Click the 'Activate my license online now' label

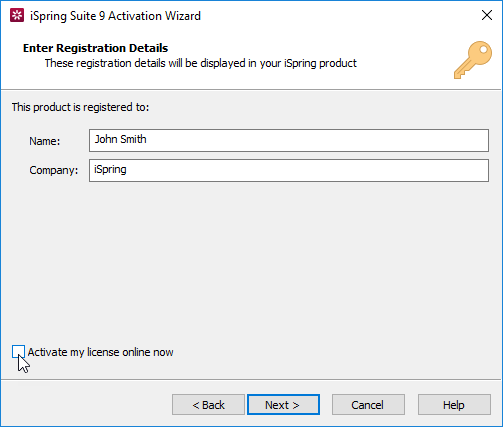click(x=100, y=352)
